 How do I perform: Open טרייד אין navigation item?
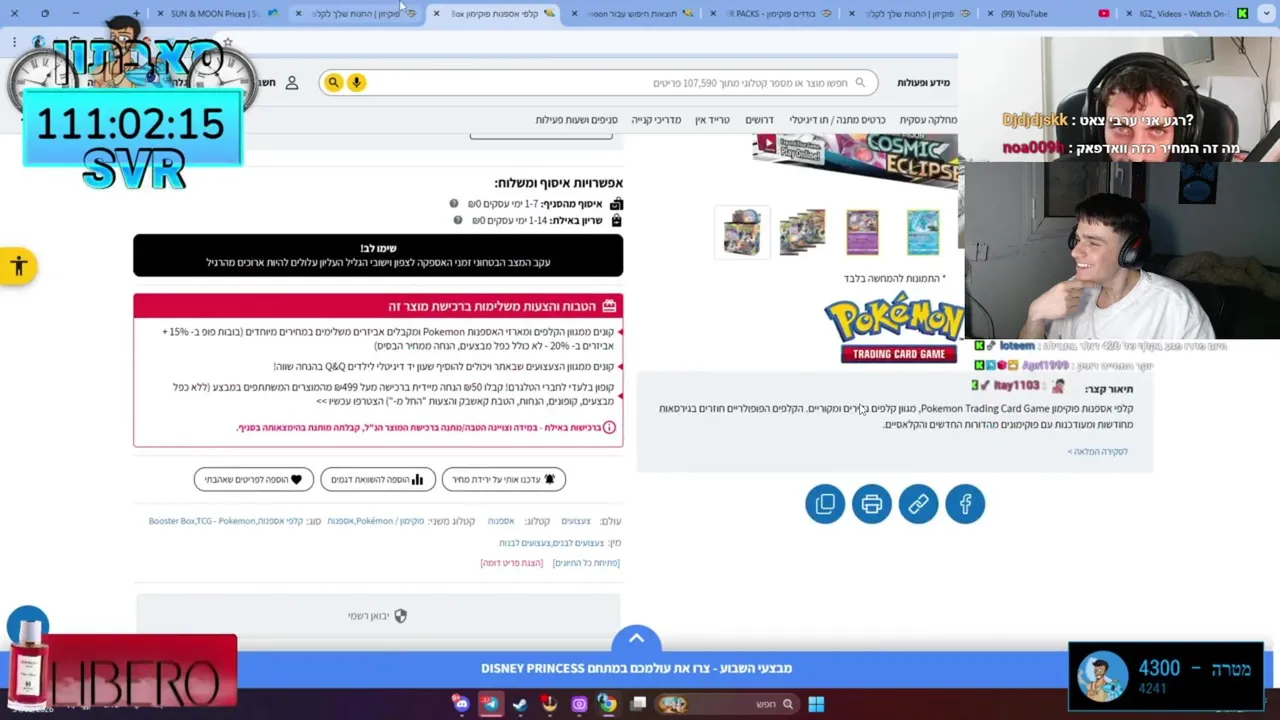click(712, 120)
